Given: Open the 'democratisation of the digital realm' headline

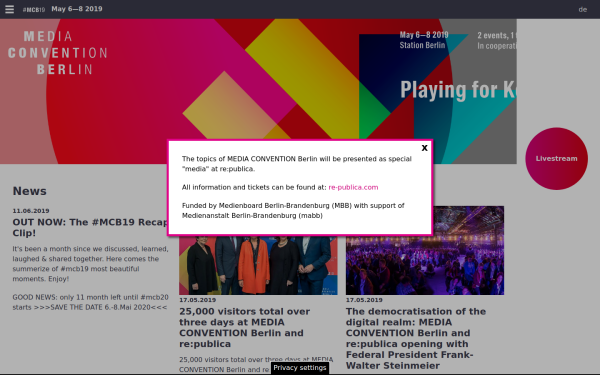Looking at the screenshot, I should click(x=416, y=338).
